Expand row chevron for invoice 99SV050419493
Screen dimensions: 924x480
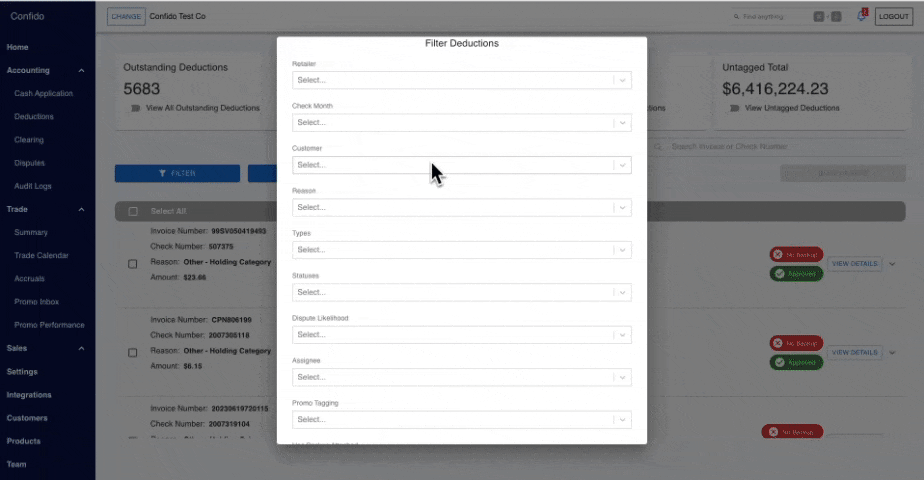(892, 264)
